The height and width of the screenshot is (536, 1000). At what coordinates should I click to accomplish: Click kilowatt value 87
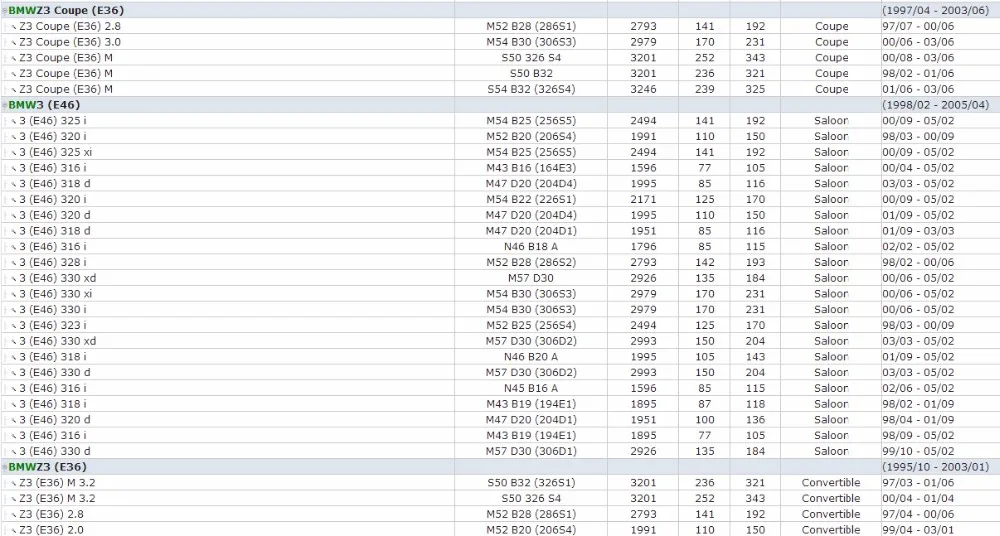[705, 404]
